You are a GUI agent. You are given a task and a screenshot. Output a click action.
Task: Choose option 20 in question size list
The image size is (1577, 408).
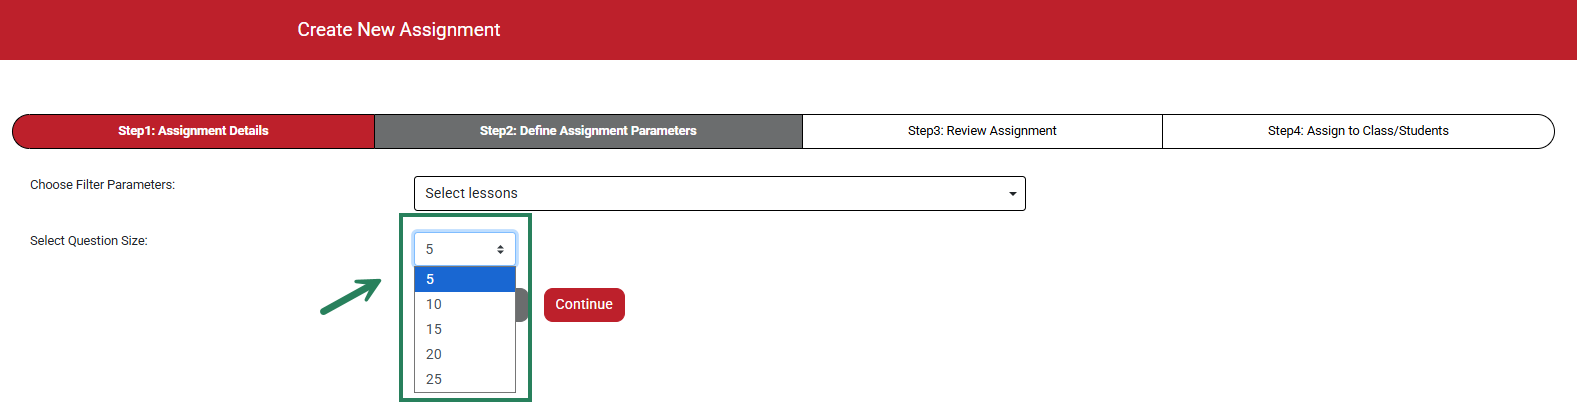click(x=465, y=354)
